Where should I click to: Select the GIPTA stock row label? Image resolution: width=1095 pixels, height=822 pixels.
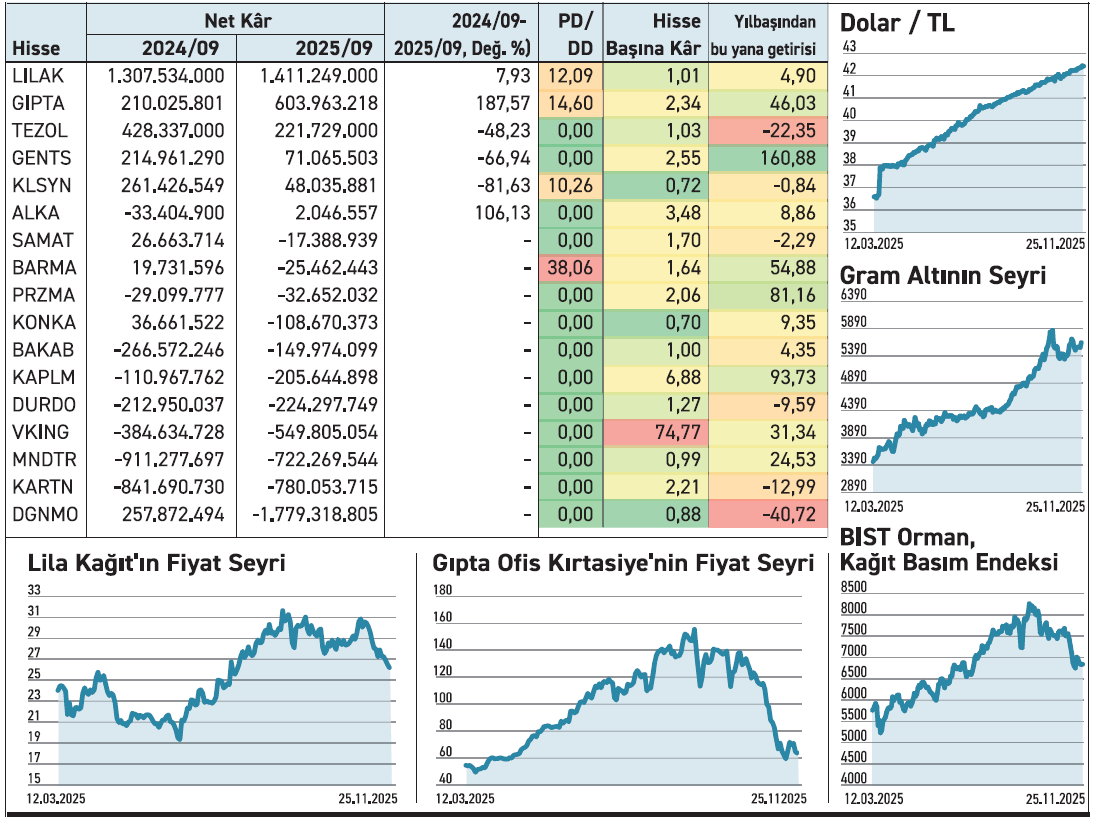click(38, 103)
